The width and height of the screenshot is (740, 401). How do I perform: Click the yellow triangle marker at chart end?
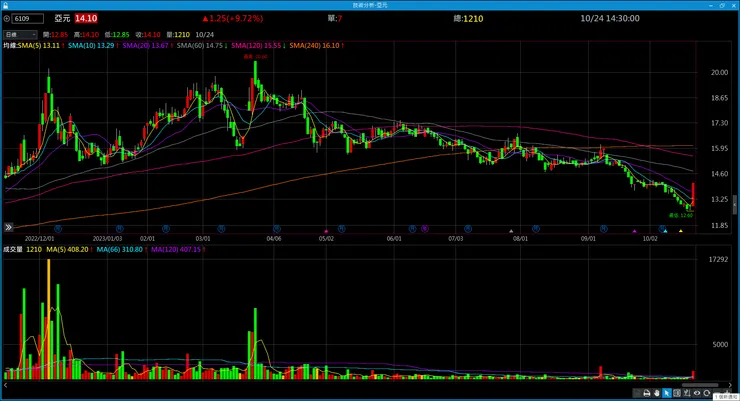681,231
